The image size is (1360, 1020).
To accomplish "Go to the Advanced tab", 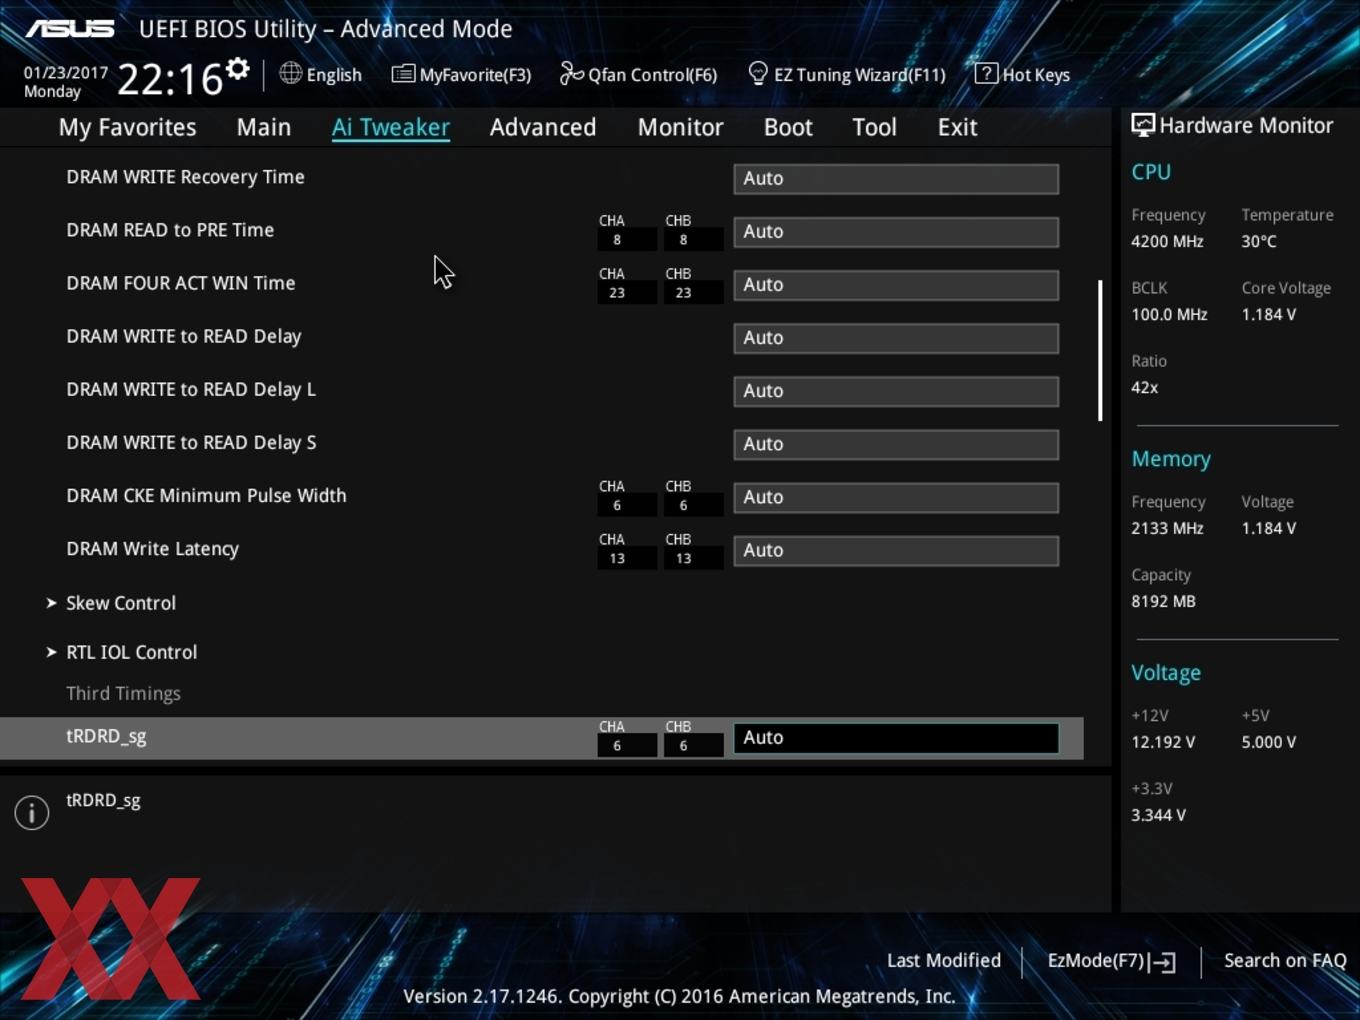I will (543, 127).
